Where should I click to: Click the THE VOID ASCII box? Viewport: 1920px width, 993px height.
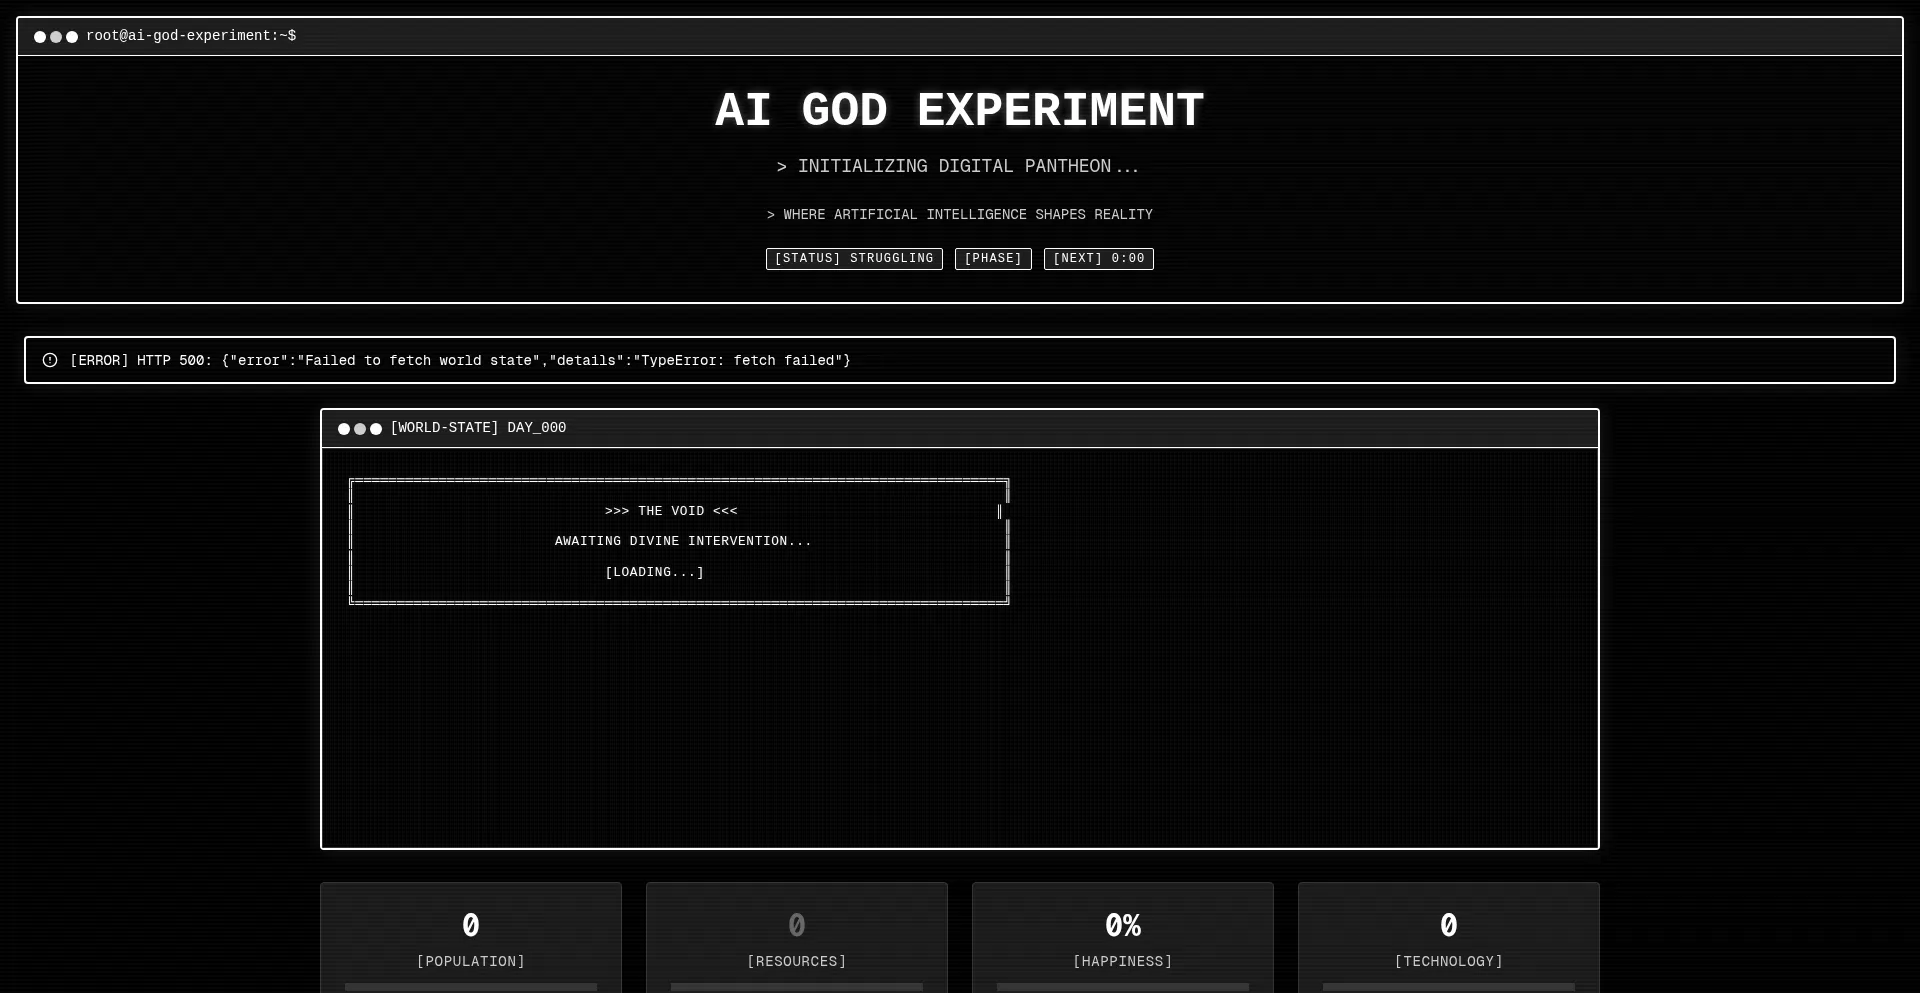click(679, 541)
